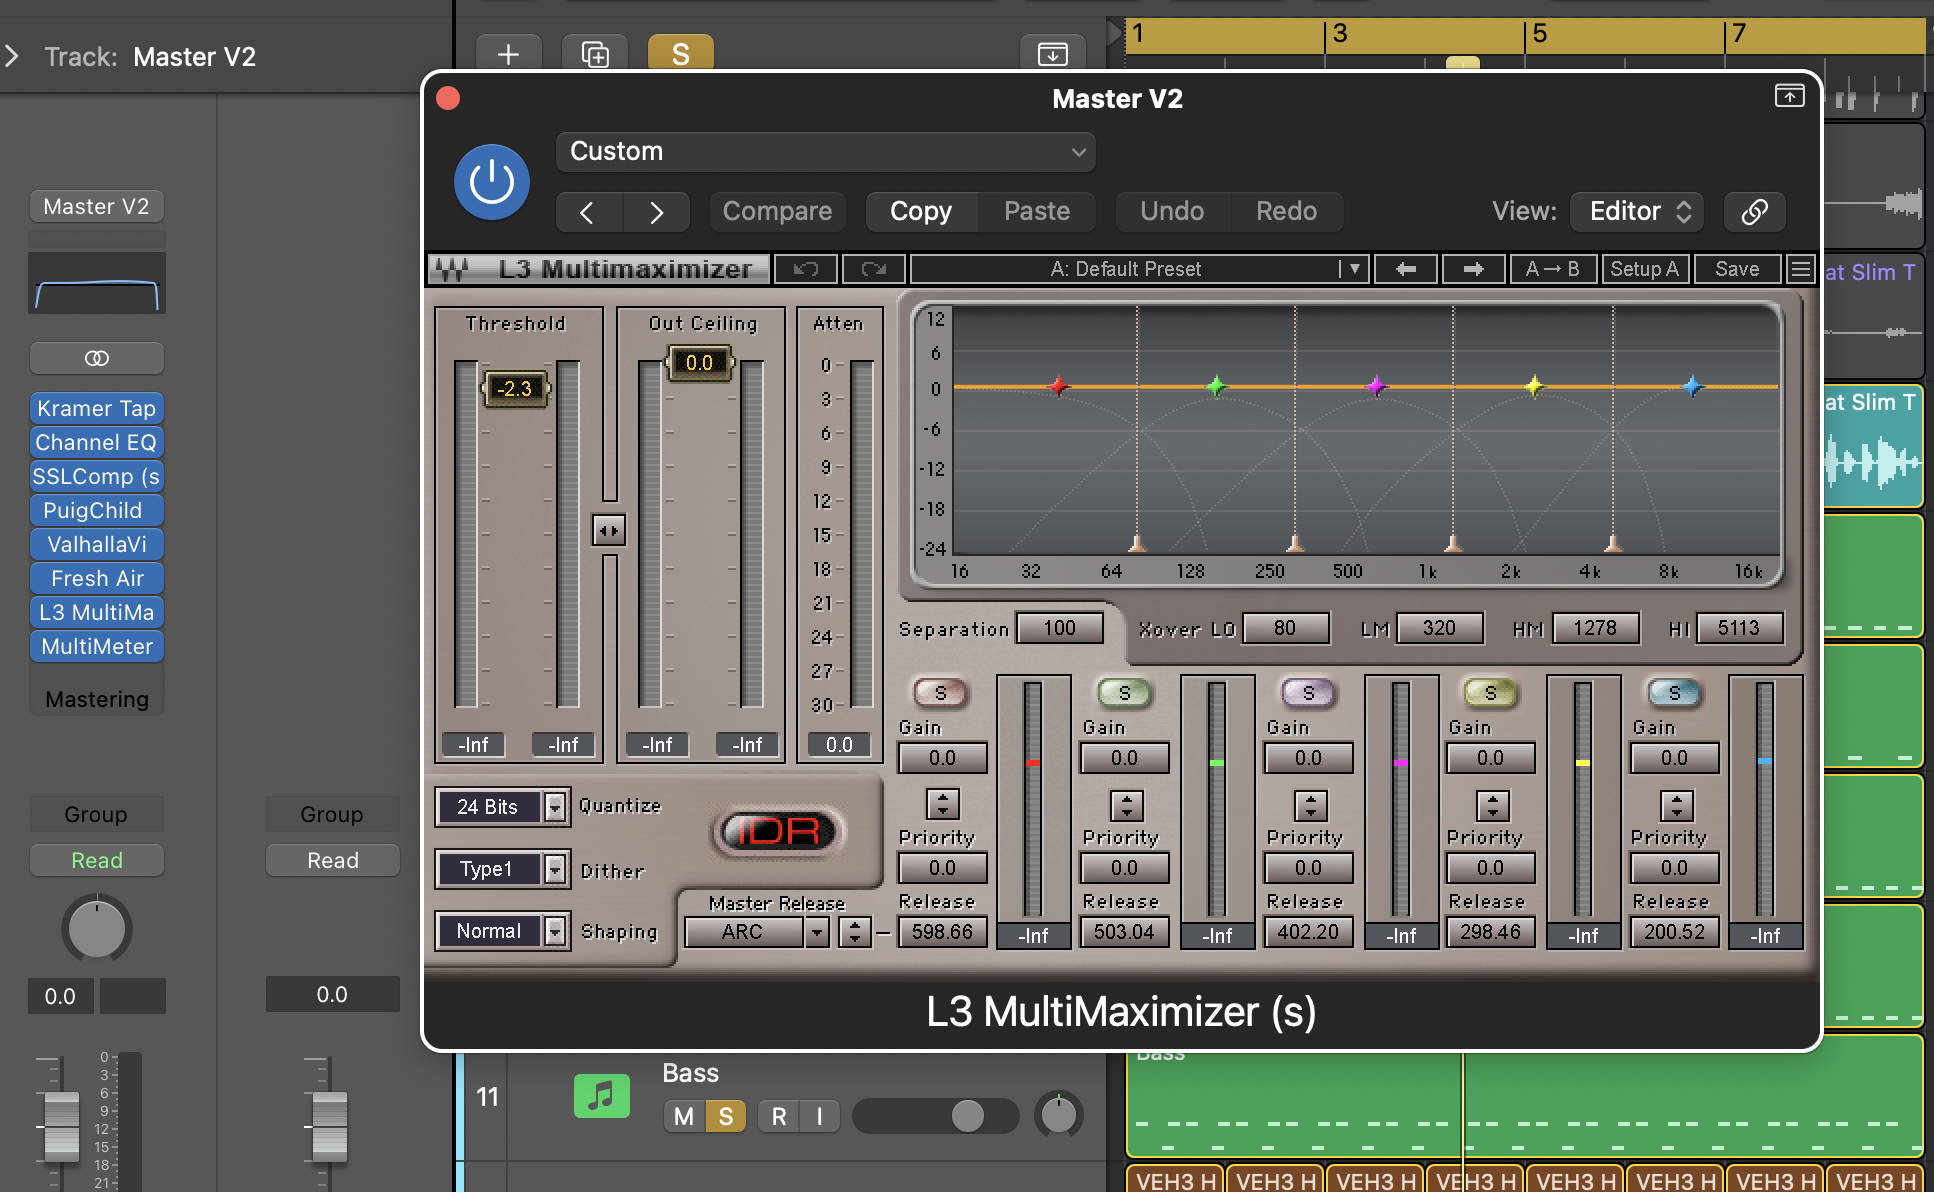This screenshot has width=1934, height=1192.
Task: Click the Waves redo arrow icon
Action: (x=873, y=269)
